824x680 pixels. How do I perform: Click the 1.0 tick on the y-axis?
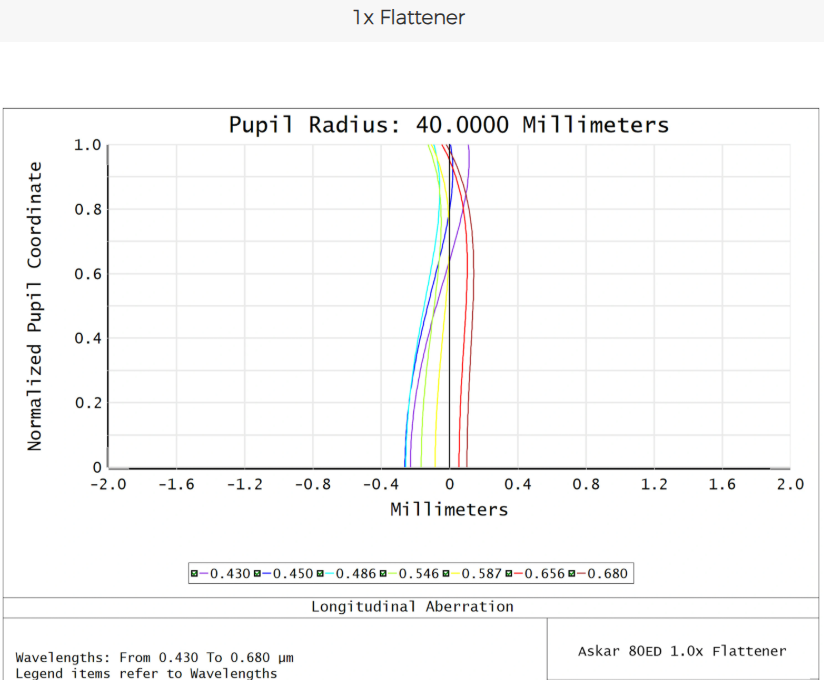(x=87, y=146)
